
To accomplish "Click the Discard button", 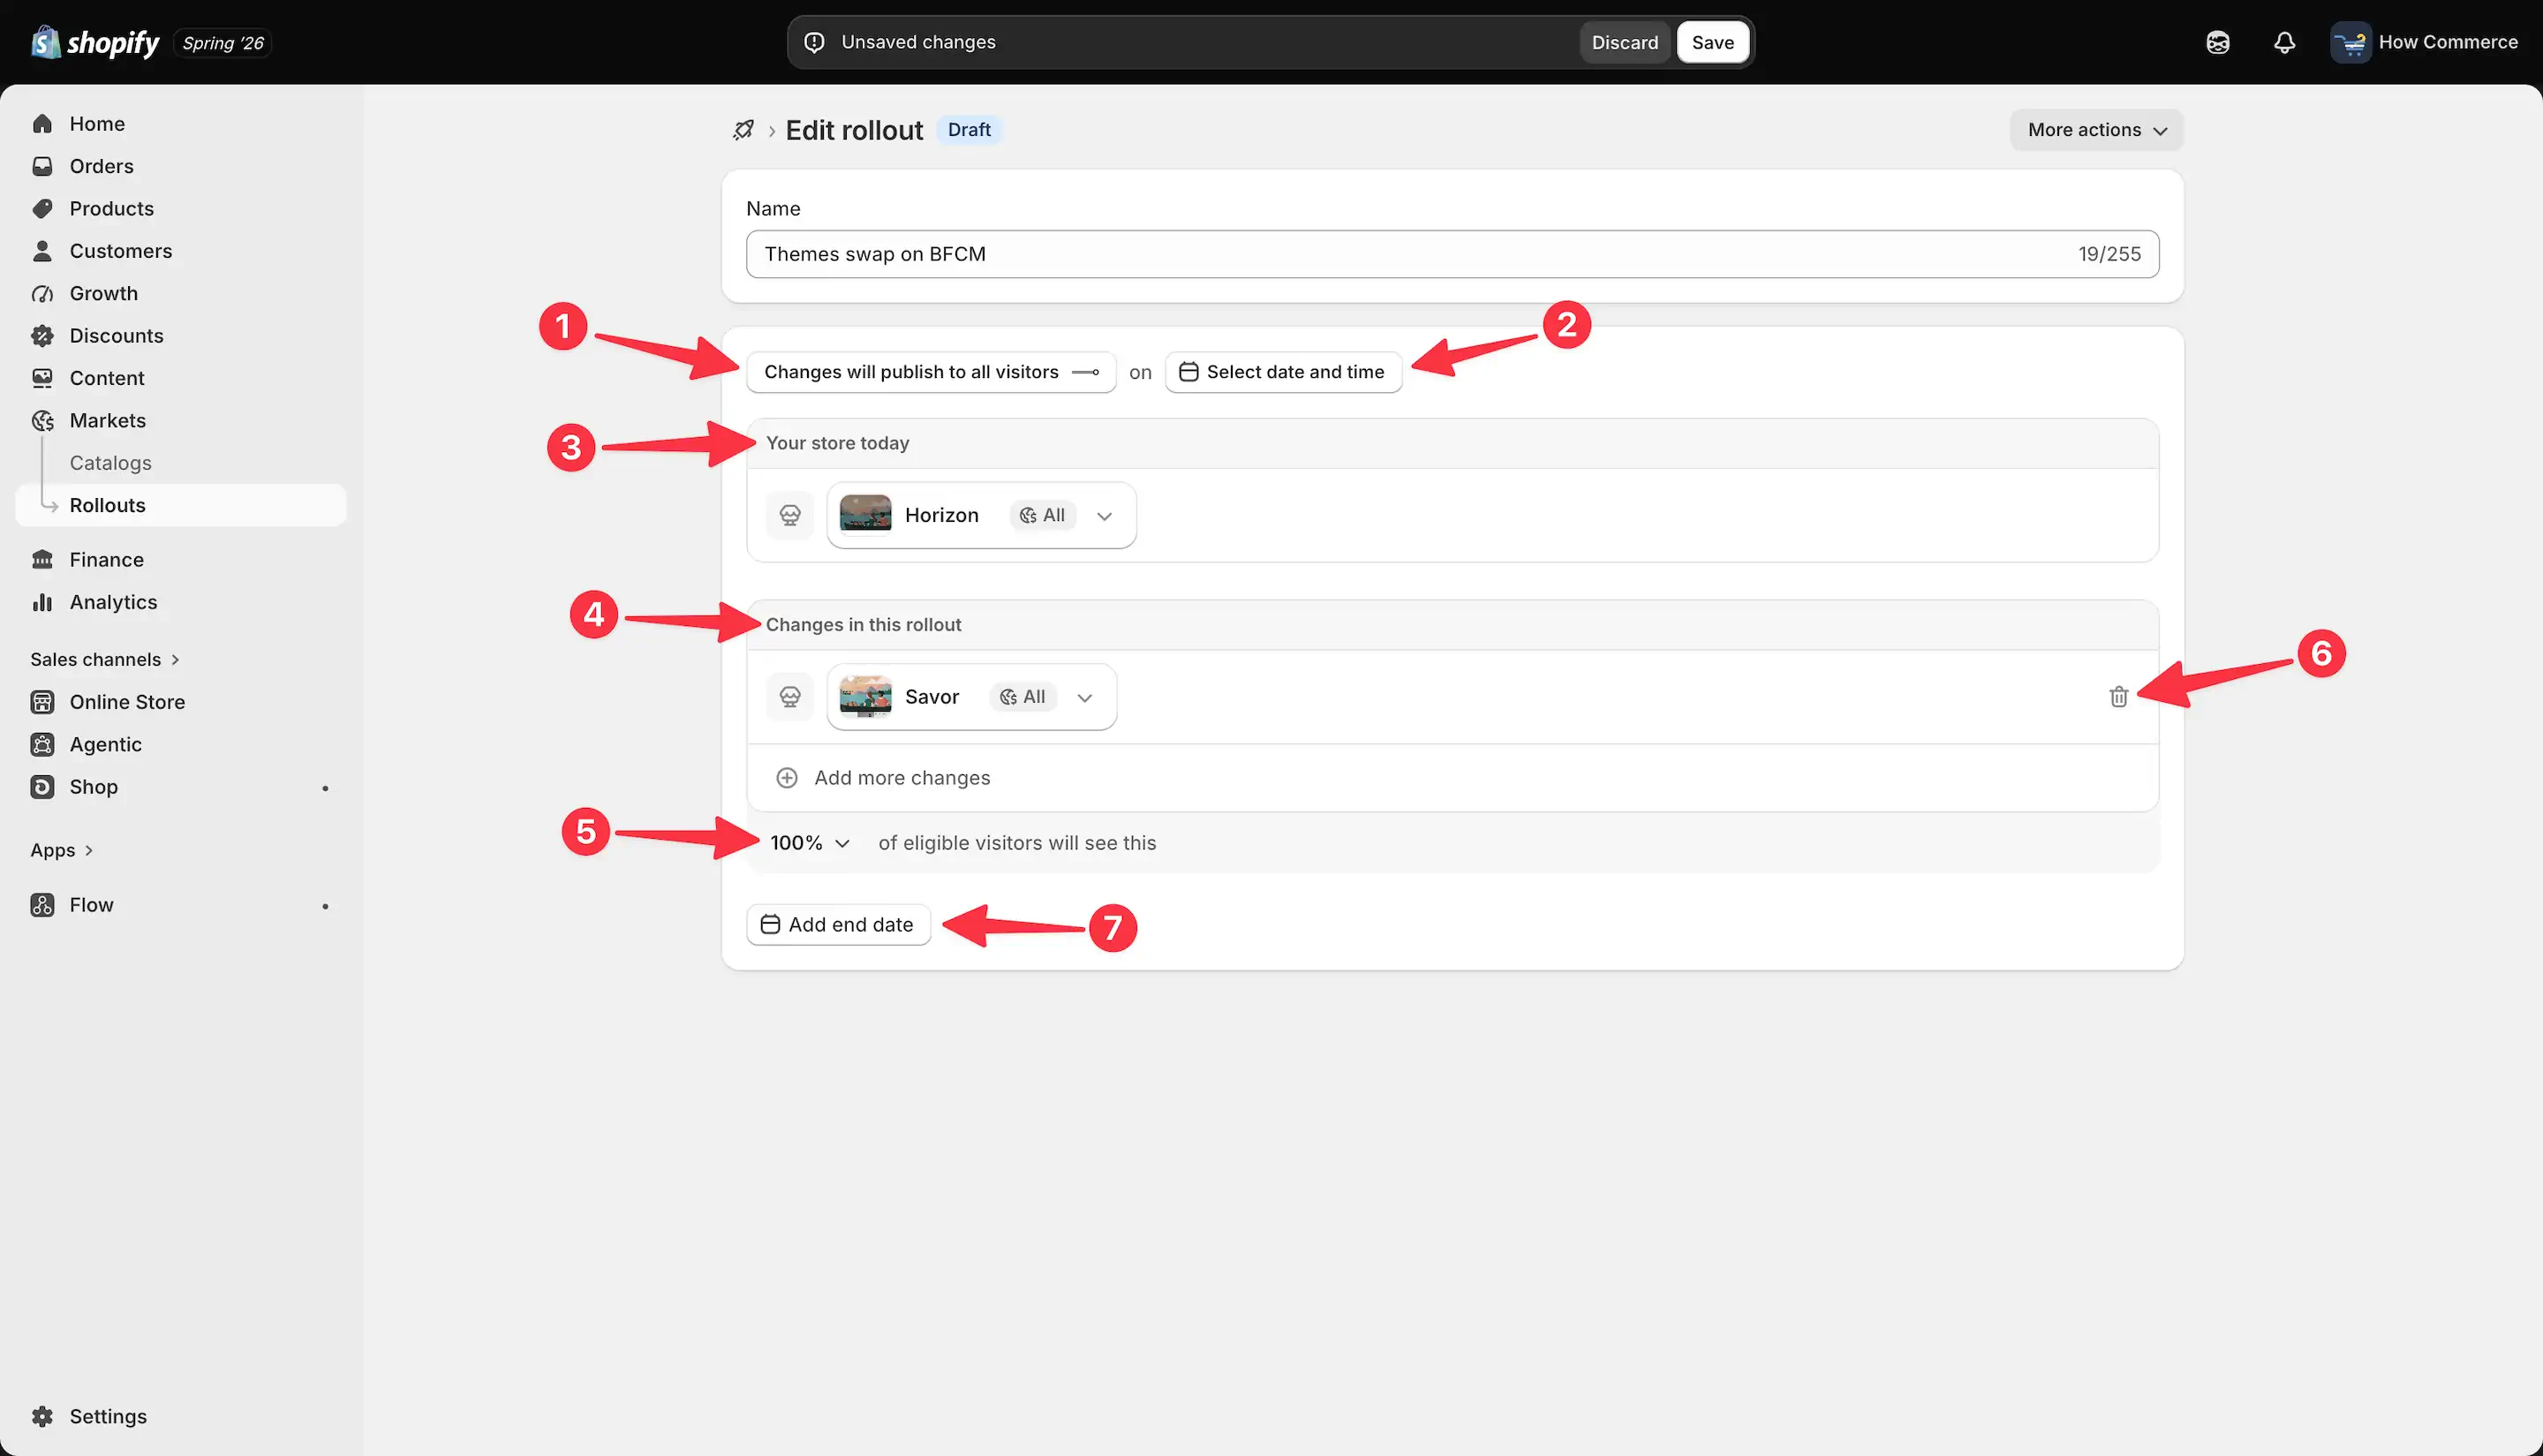I will coord(1624,42).
